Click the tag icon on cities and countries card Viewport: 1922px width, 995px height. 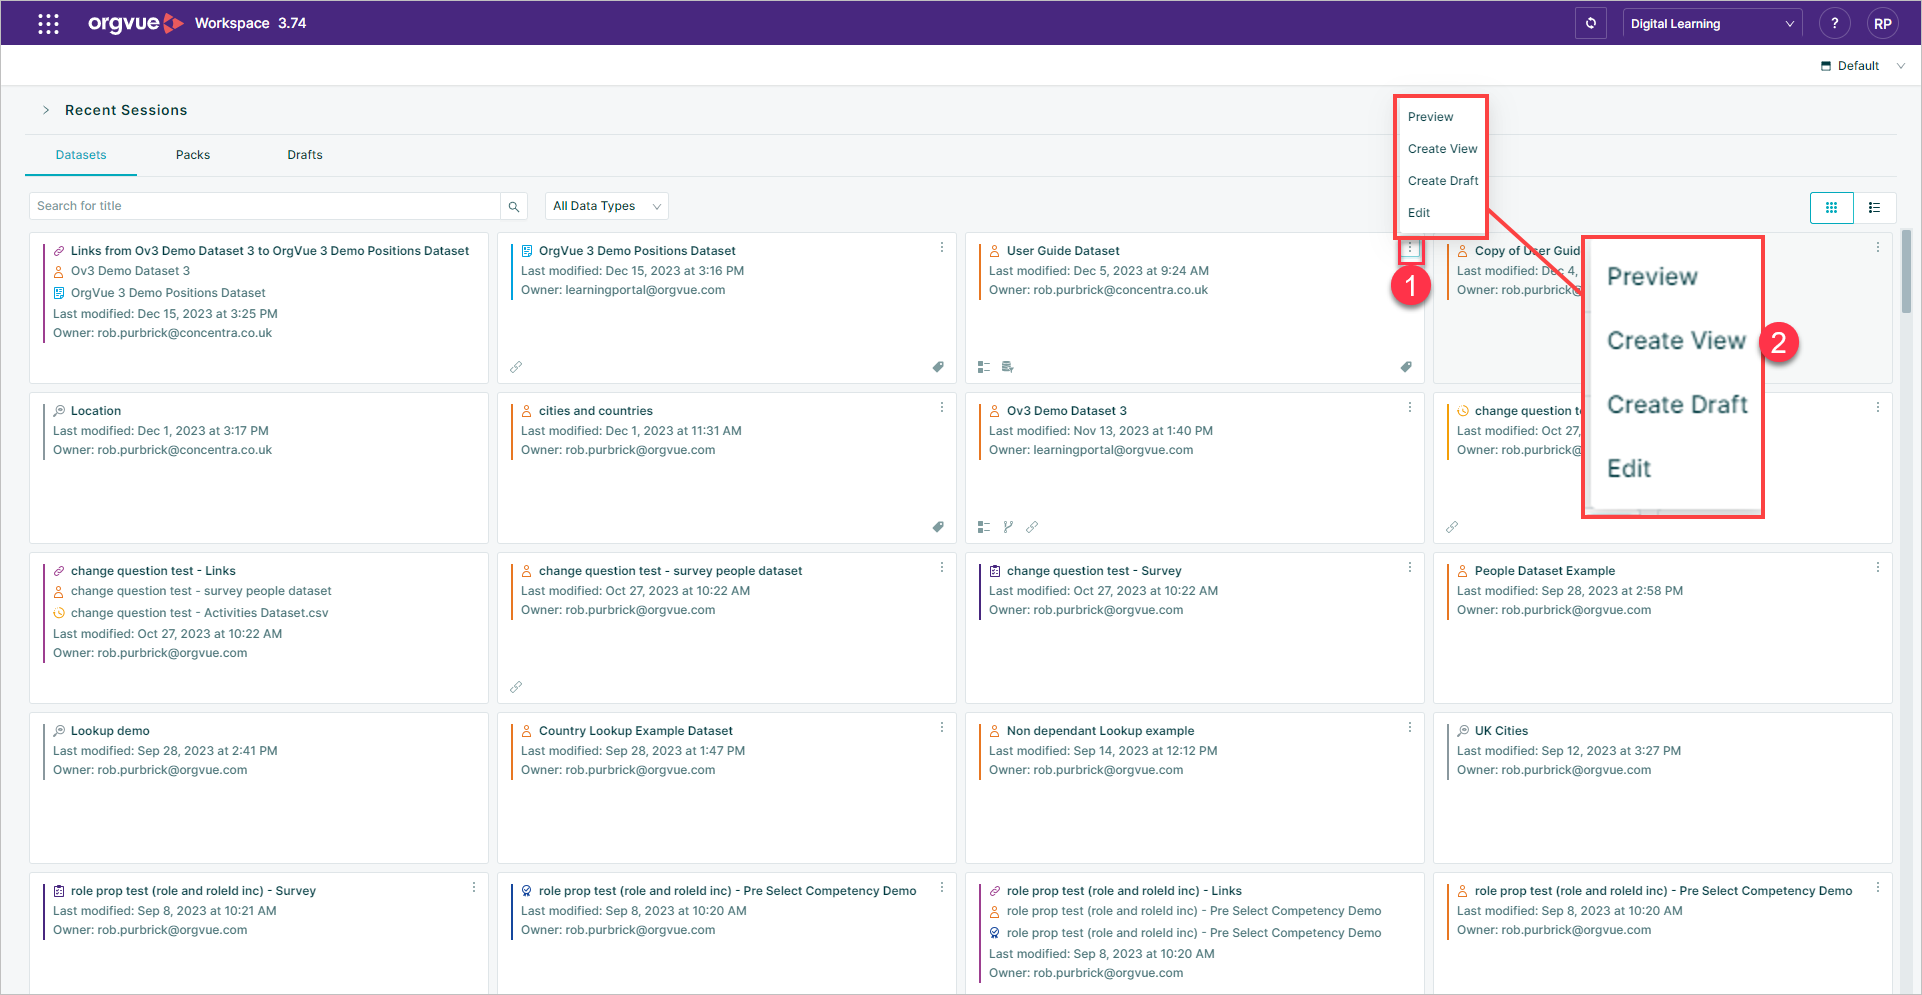click(938, 527)
